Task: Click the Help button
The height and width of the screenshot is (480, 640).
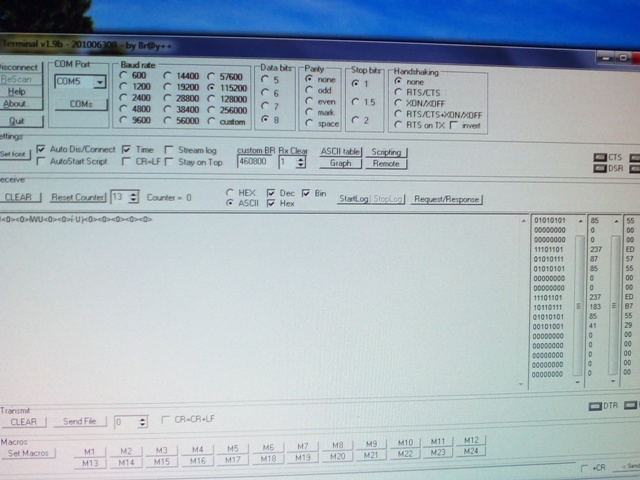Action: tap(19, 92)
